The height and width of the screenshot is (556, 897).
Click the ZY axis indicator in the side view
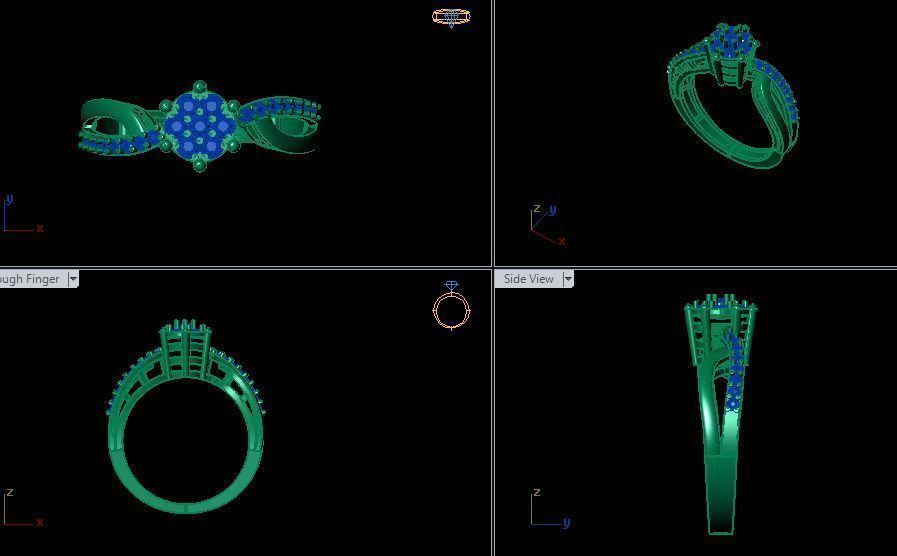pos(550,507)
